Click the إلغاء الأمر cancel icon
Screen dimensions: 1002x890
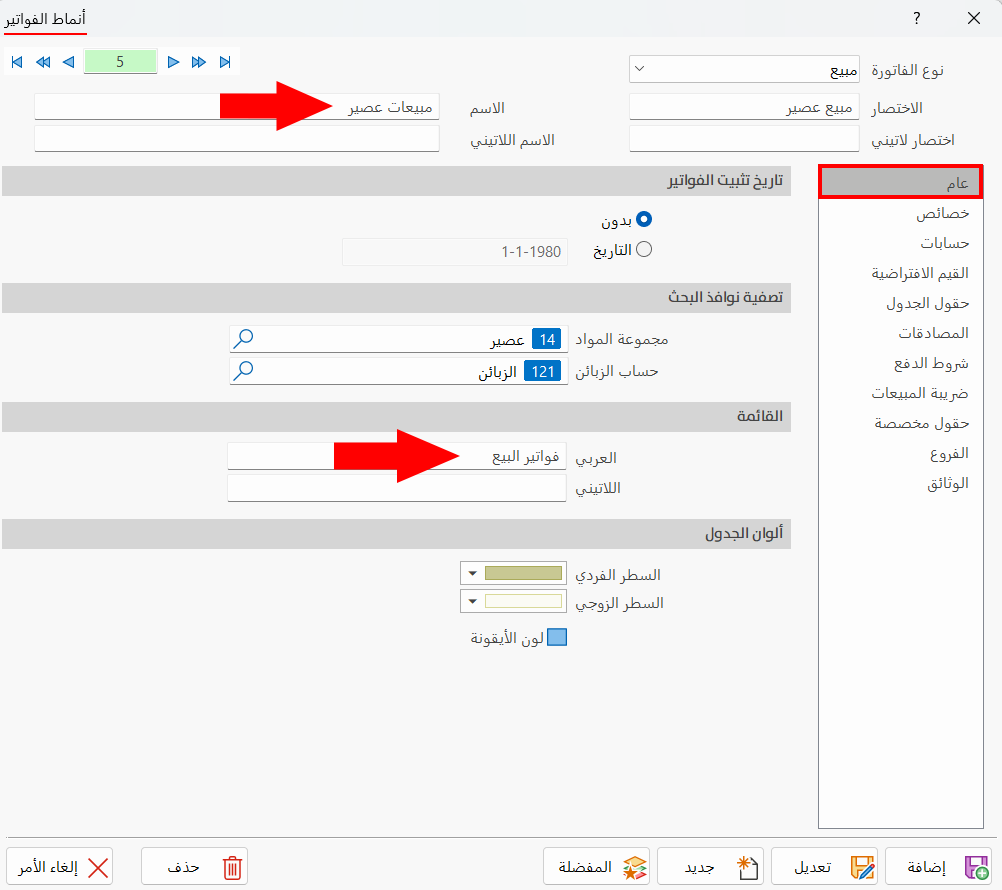click(100, 866)
